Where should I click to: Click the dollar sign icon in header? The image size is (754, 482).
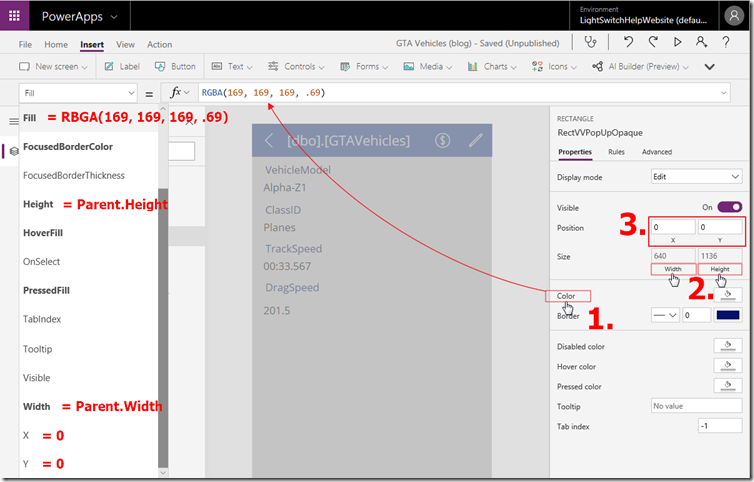click(442, 140)
